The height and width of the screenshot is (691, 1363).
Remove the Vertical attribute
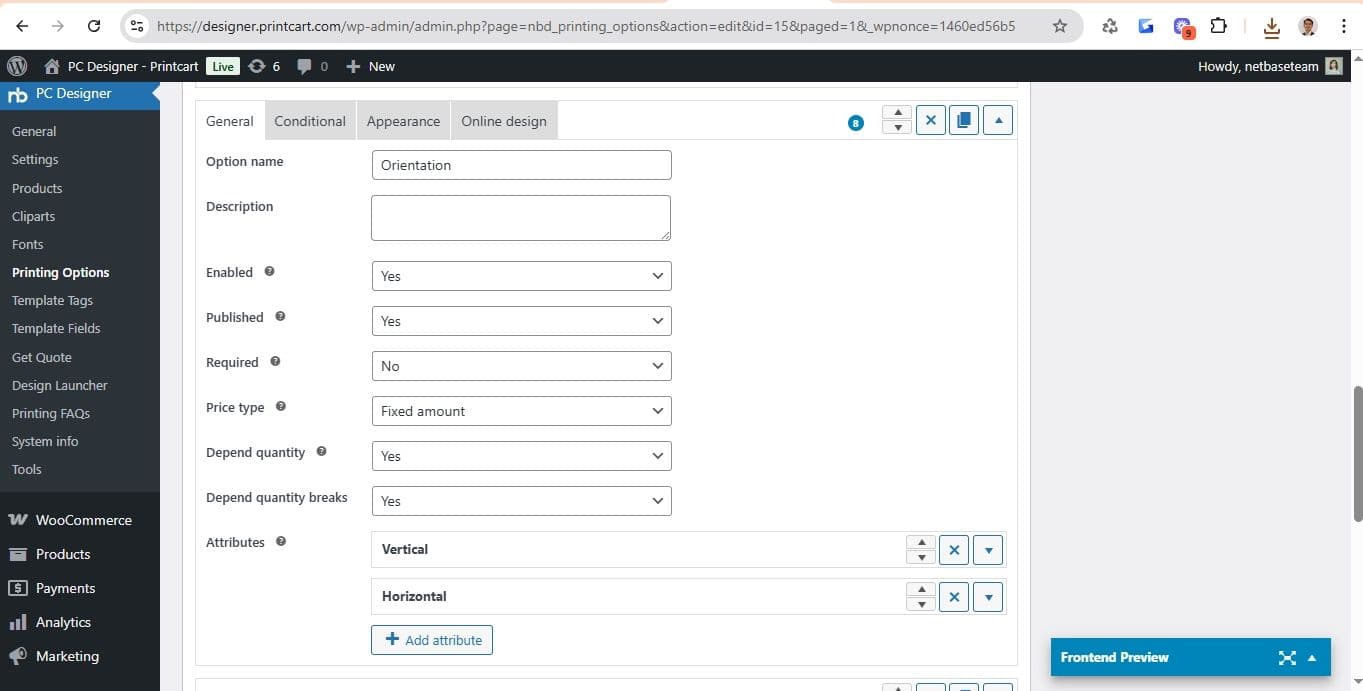(x=954, y=549)
